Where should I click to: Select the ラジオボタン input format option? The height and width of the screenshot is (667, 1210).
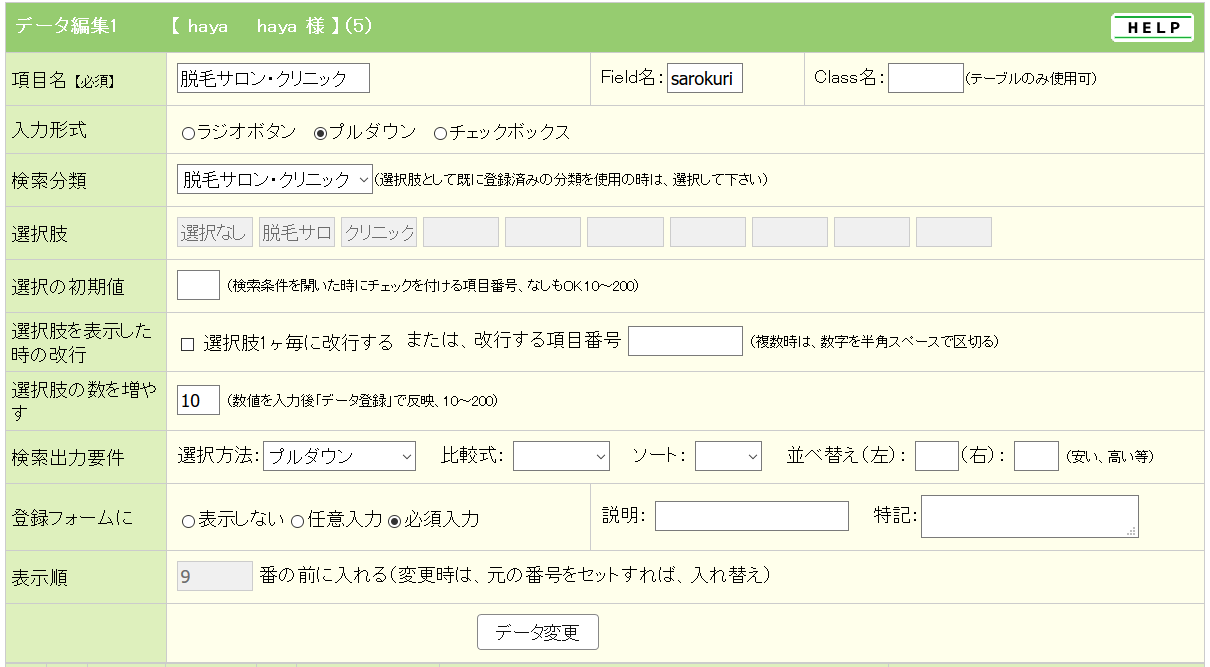[x=188, y=133]
